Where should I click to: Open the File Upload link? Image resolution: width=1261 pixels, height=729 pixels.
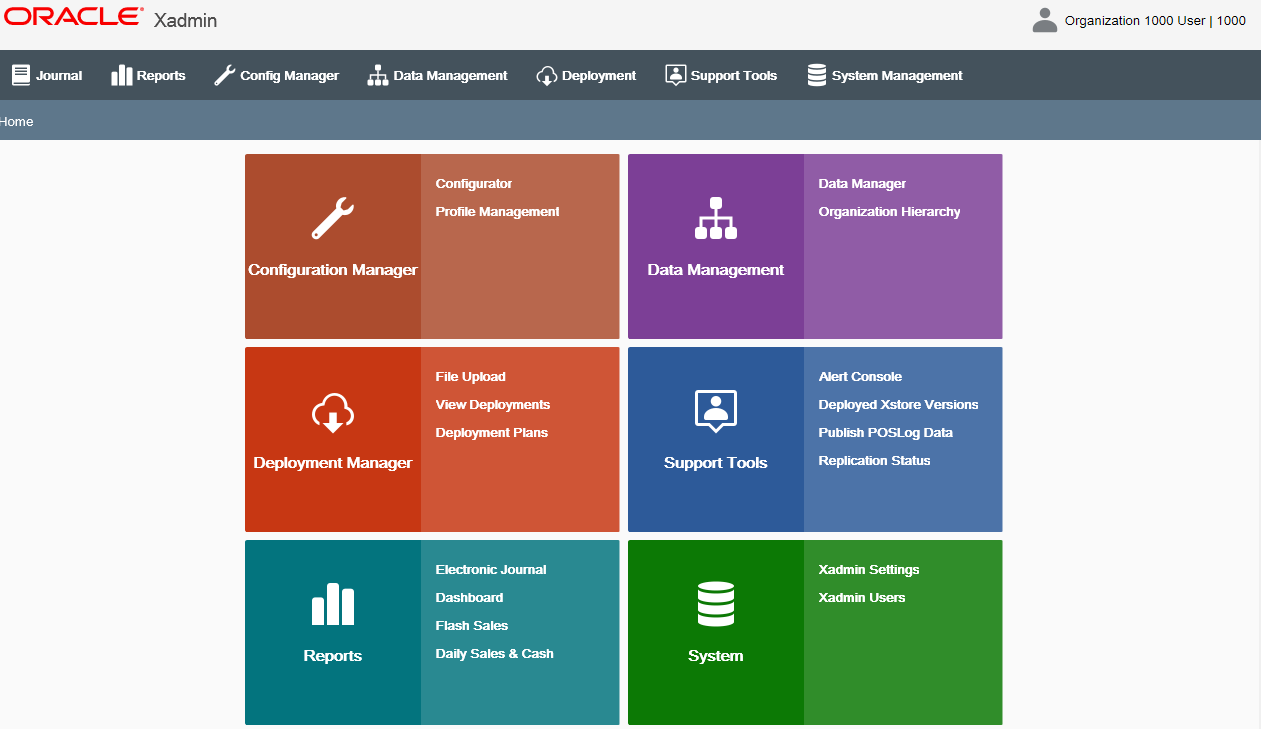pos(470,377)
